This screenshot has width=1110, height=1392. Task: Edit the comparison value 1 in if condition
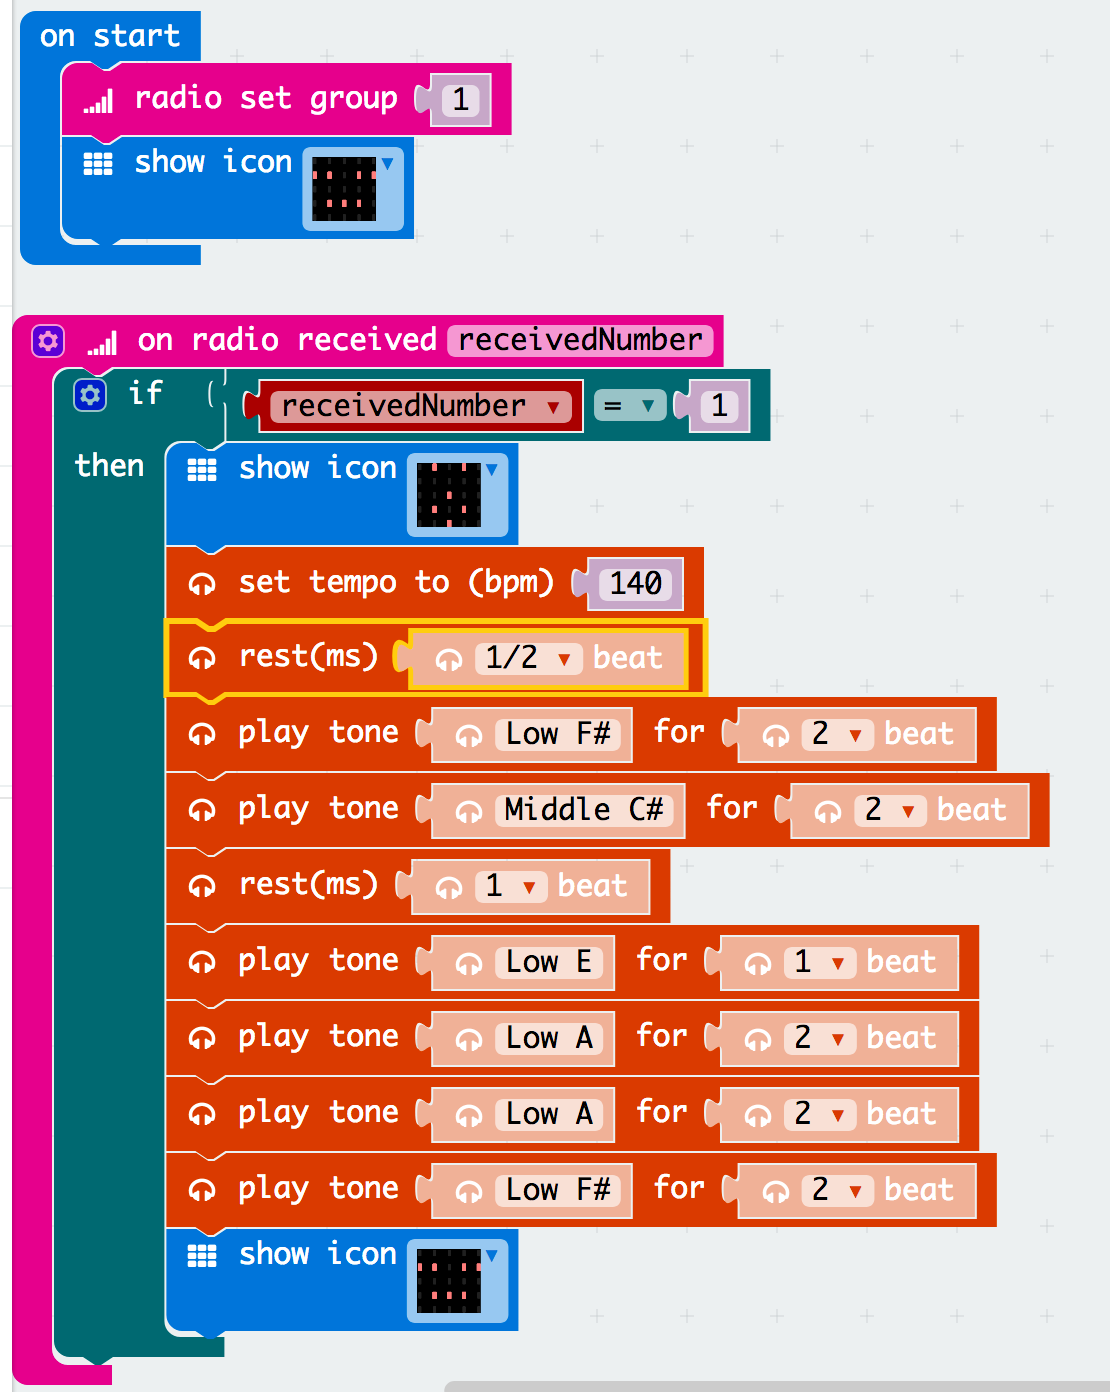tap(719, 406)
